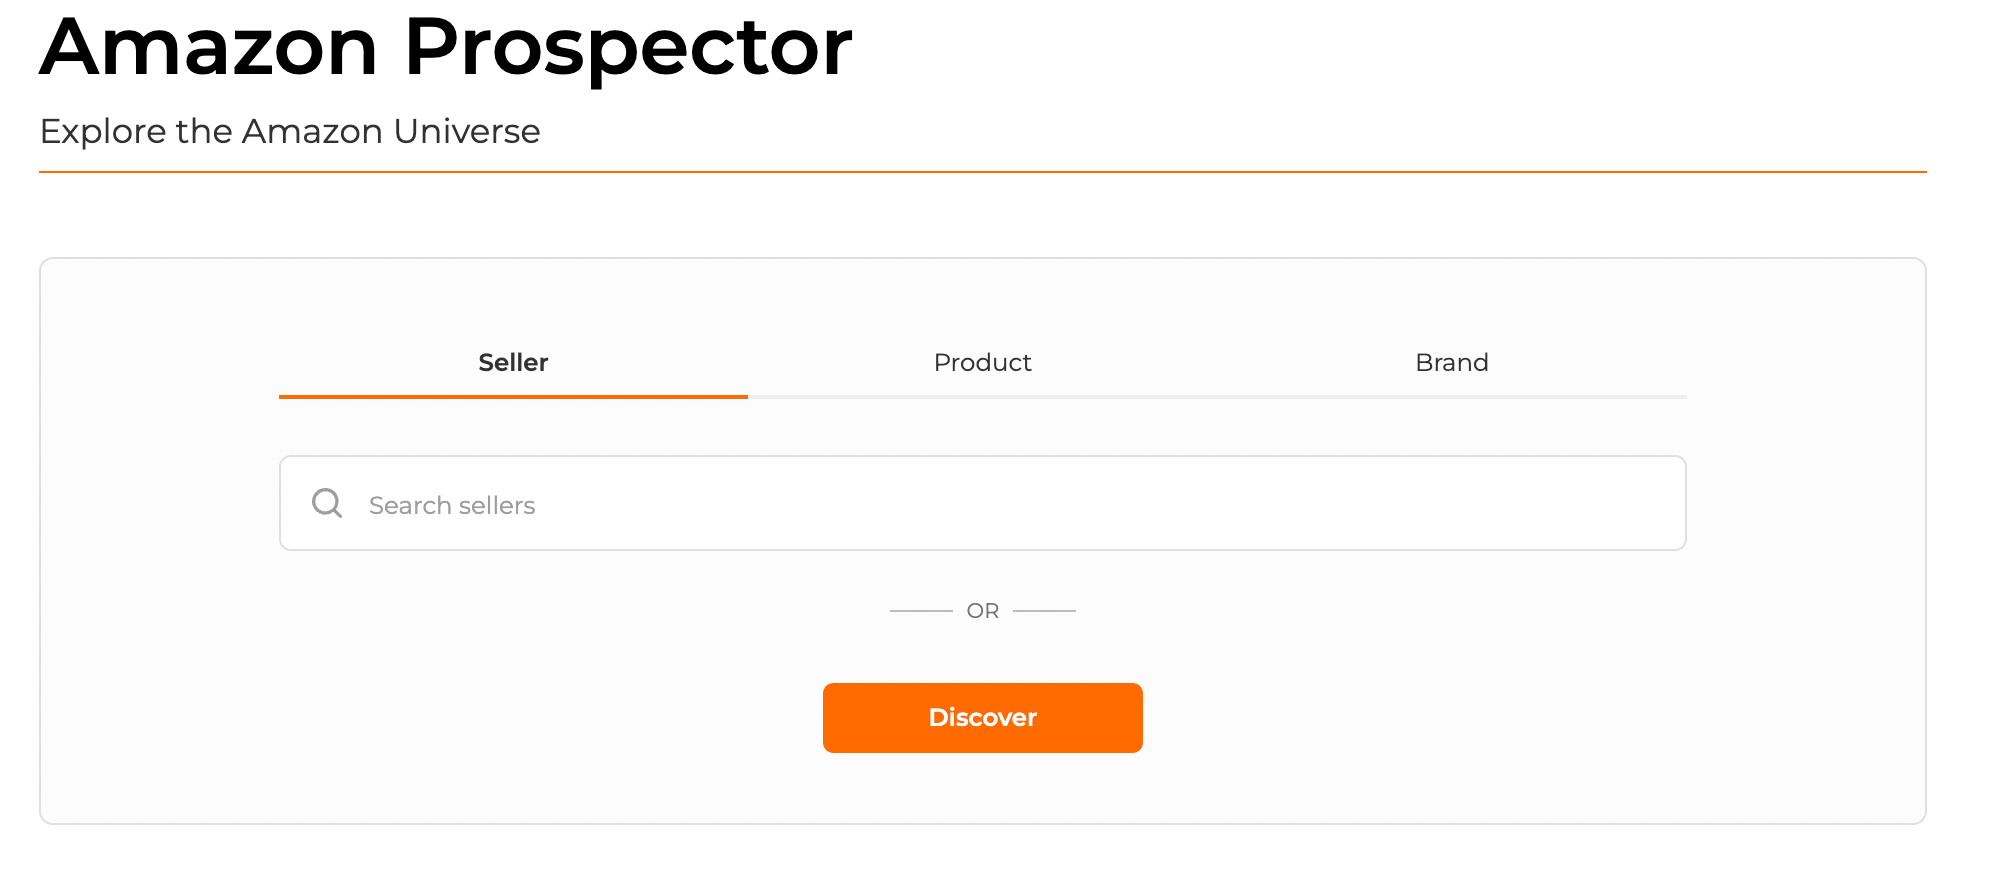Click the word Prospector in the title

pos(628,48)
